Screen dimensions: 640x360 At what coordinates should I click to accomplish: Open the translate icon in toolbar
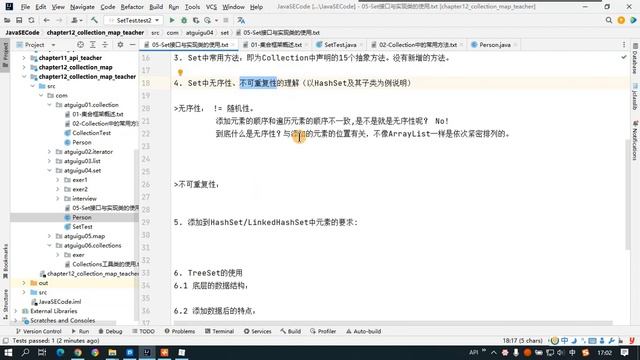[241, 20]
